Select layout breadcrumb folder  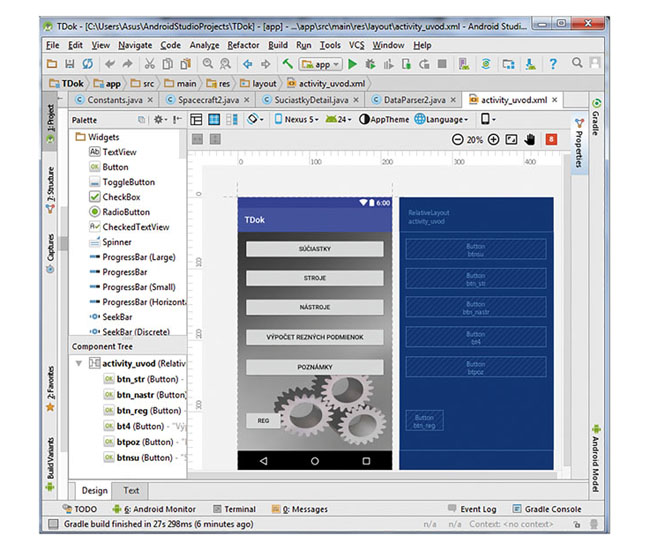[258, 84]
